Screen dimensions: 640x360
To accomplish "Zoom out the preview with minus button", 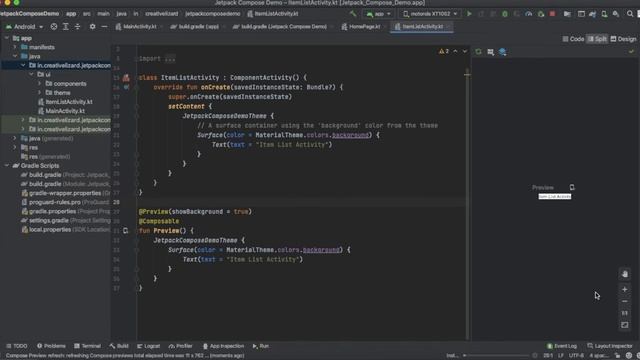I will [x=624, y=301].
